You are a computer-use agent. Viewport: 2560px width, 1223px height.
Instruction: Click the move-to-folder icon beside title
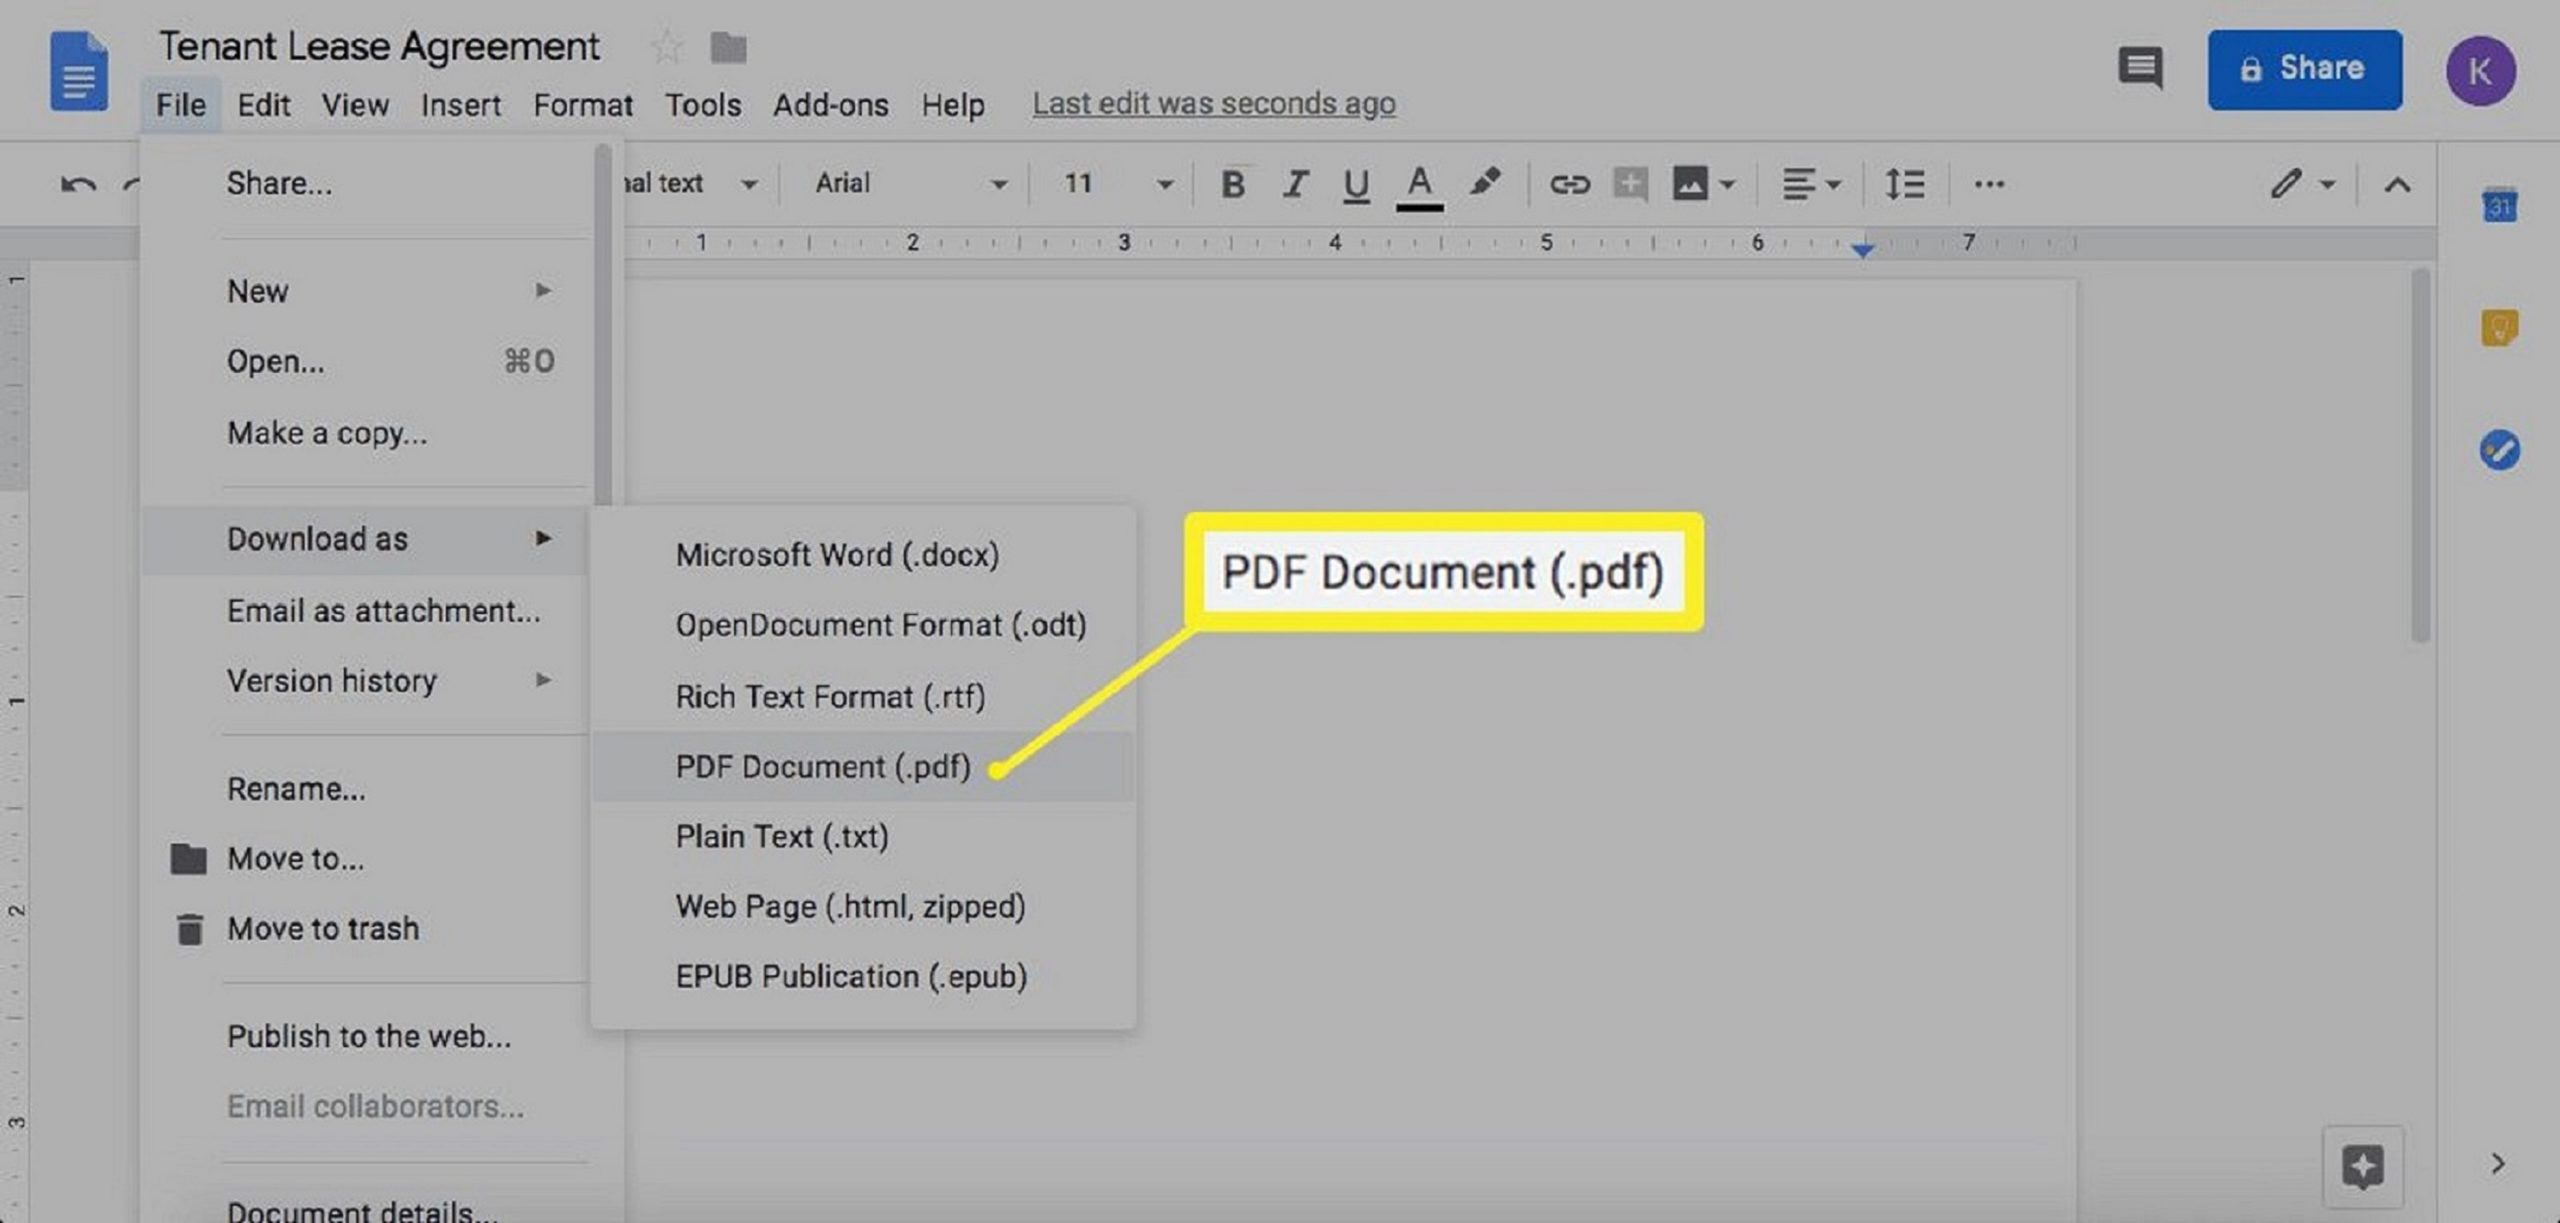coord(728,47)
